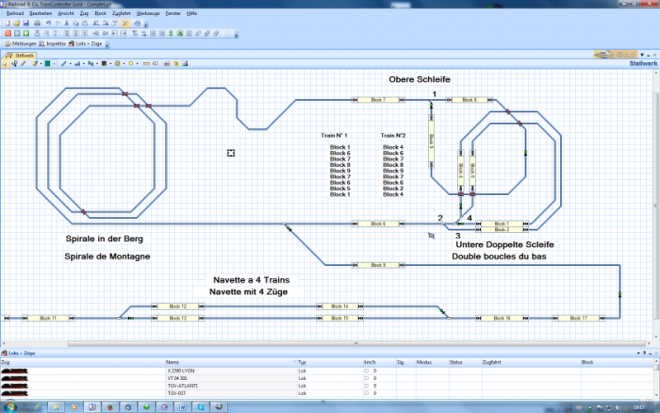
Task: Click Block 1 in lower double loop
Action: (x=502, y=224)
